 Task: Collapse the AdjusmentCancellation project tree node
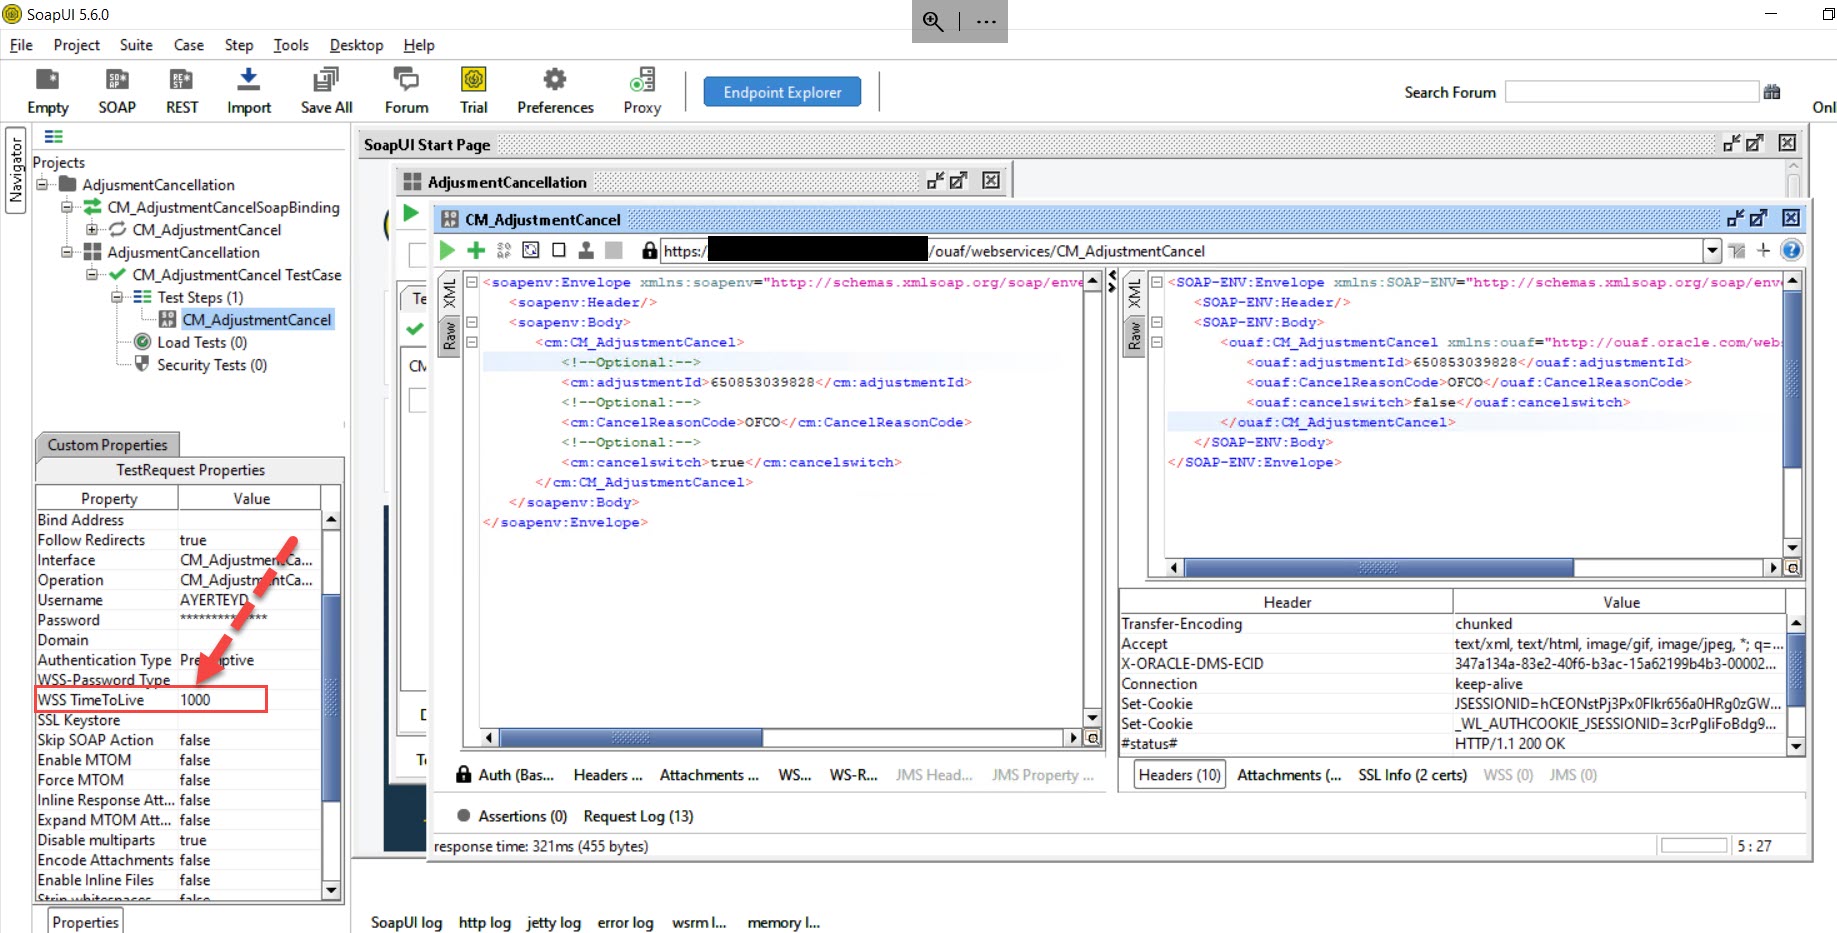tap(42, 184)
